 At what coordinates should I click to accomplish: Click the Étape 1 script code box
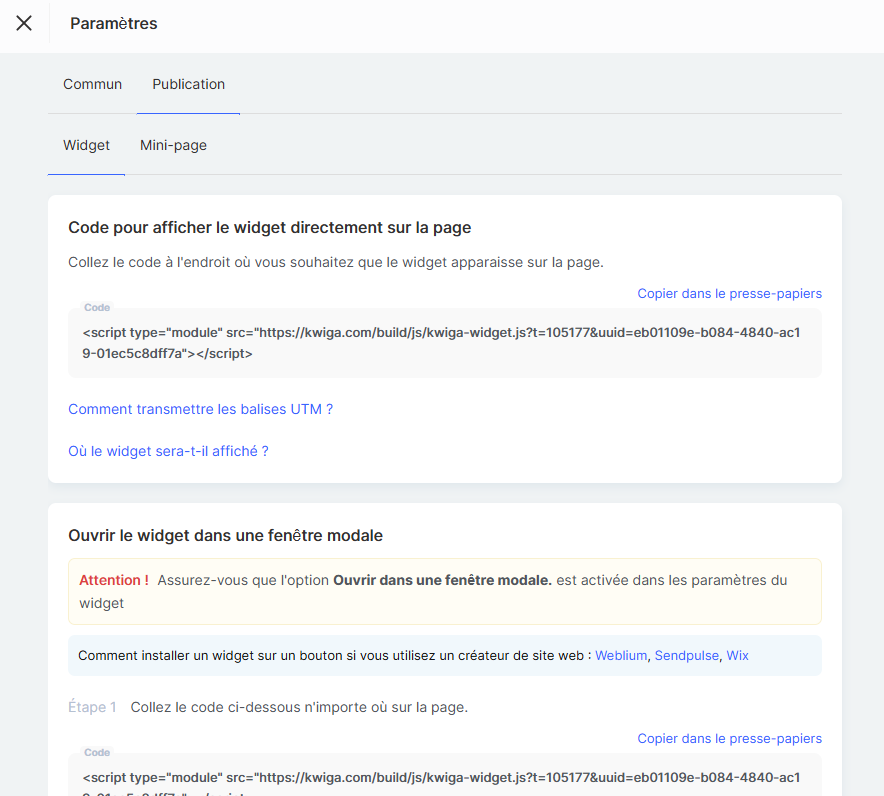click(x=444, y=778)
